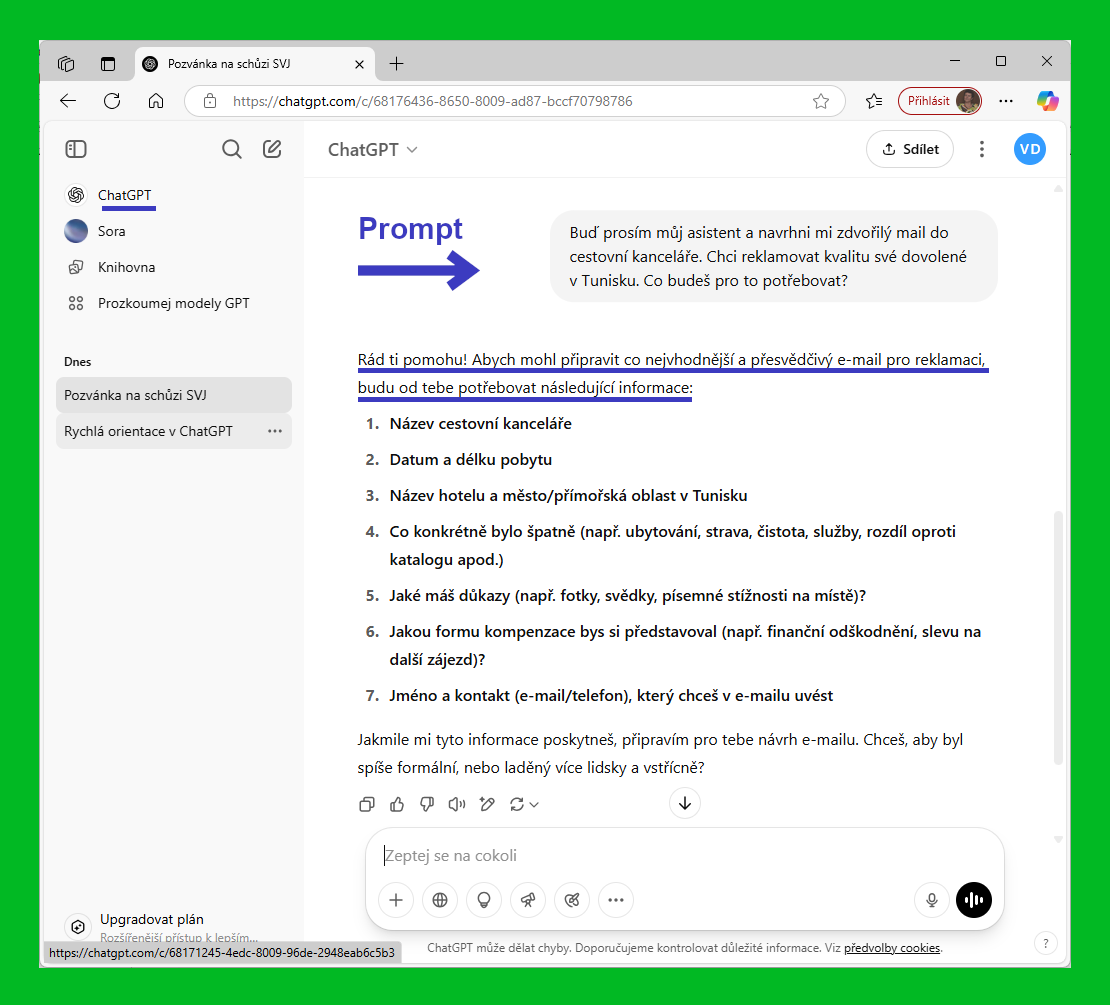Start dictation with microphone icon

coord(932,900)
